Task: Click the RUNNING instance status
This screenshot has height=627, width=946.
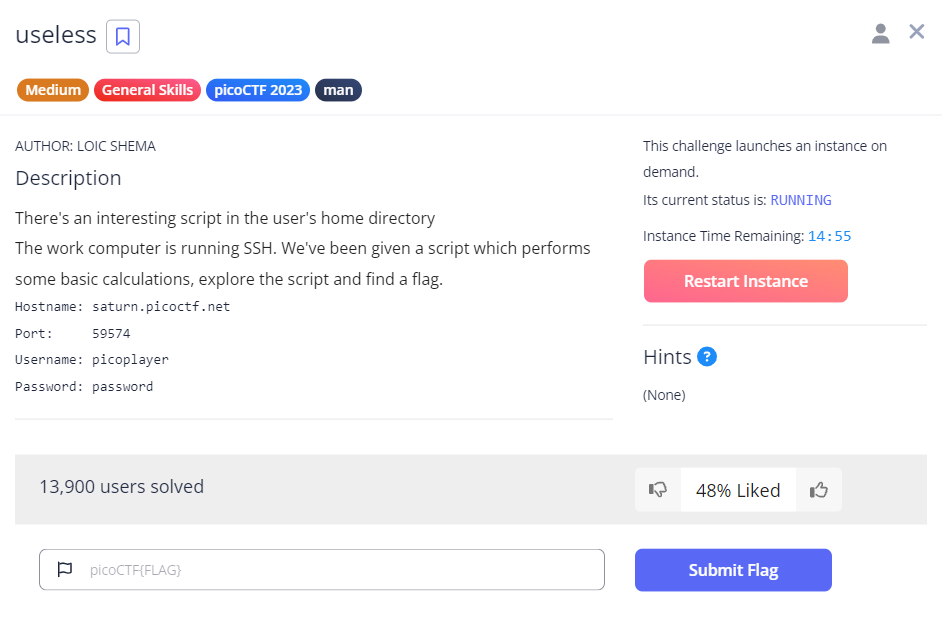Action: [800, 200]
